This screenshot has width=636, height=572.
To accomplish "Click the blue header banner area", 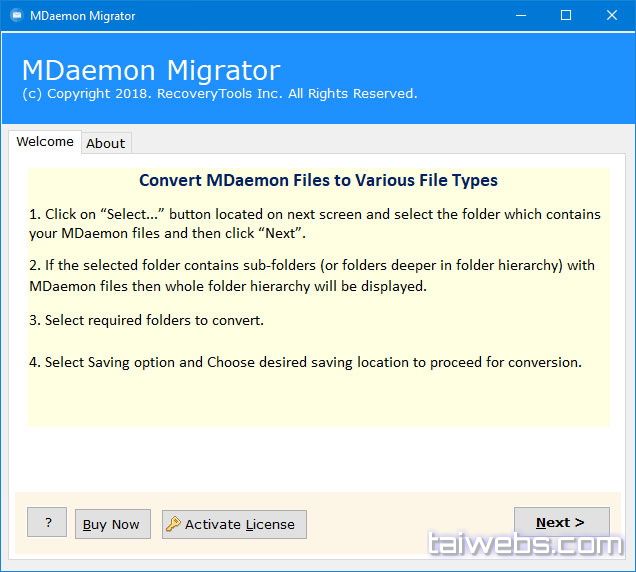I will coord(520,78).
